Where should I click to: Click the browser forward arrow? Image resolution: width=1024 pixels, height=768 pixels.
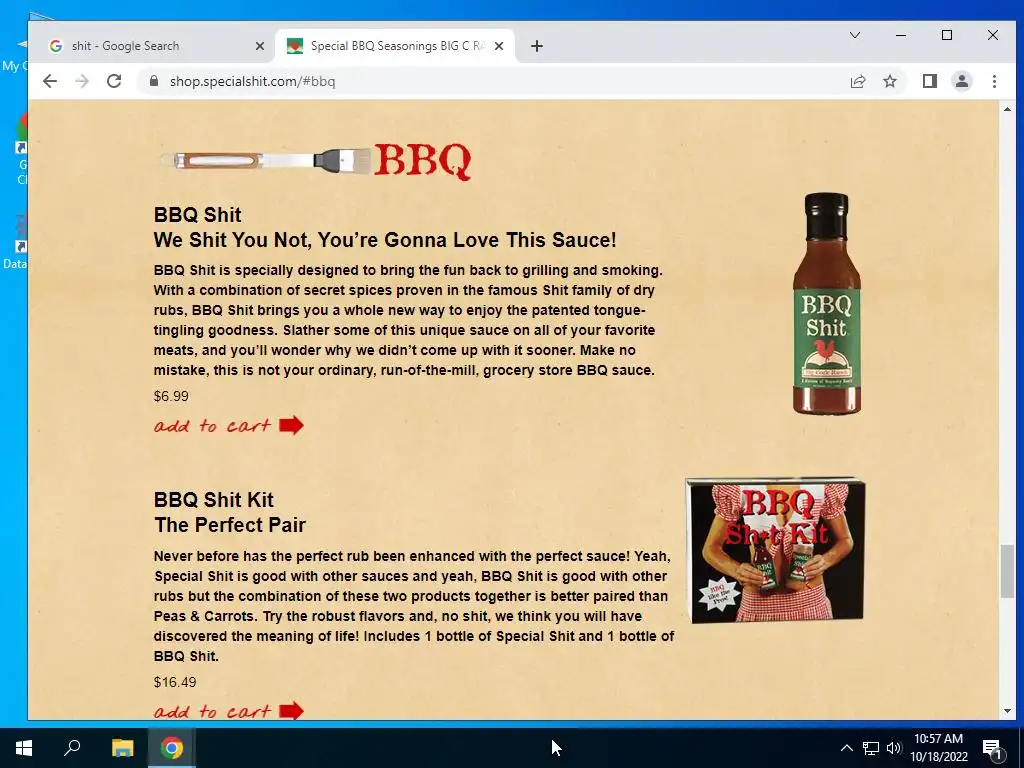pyautogui.click(x=82, y=81)
